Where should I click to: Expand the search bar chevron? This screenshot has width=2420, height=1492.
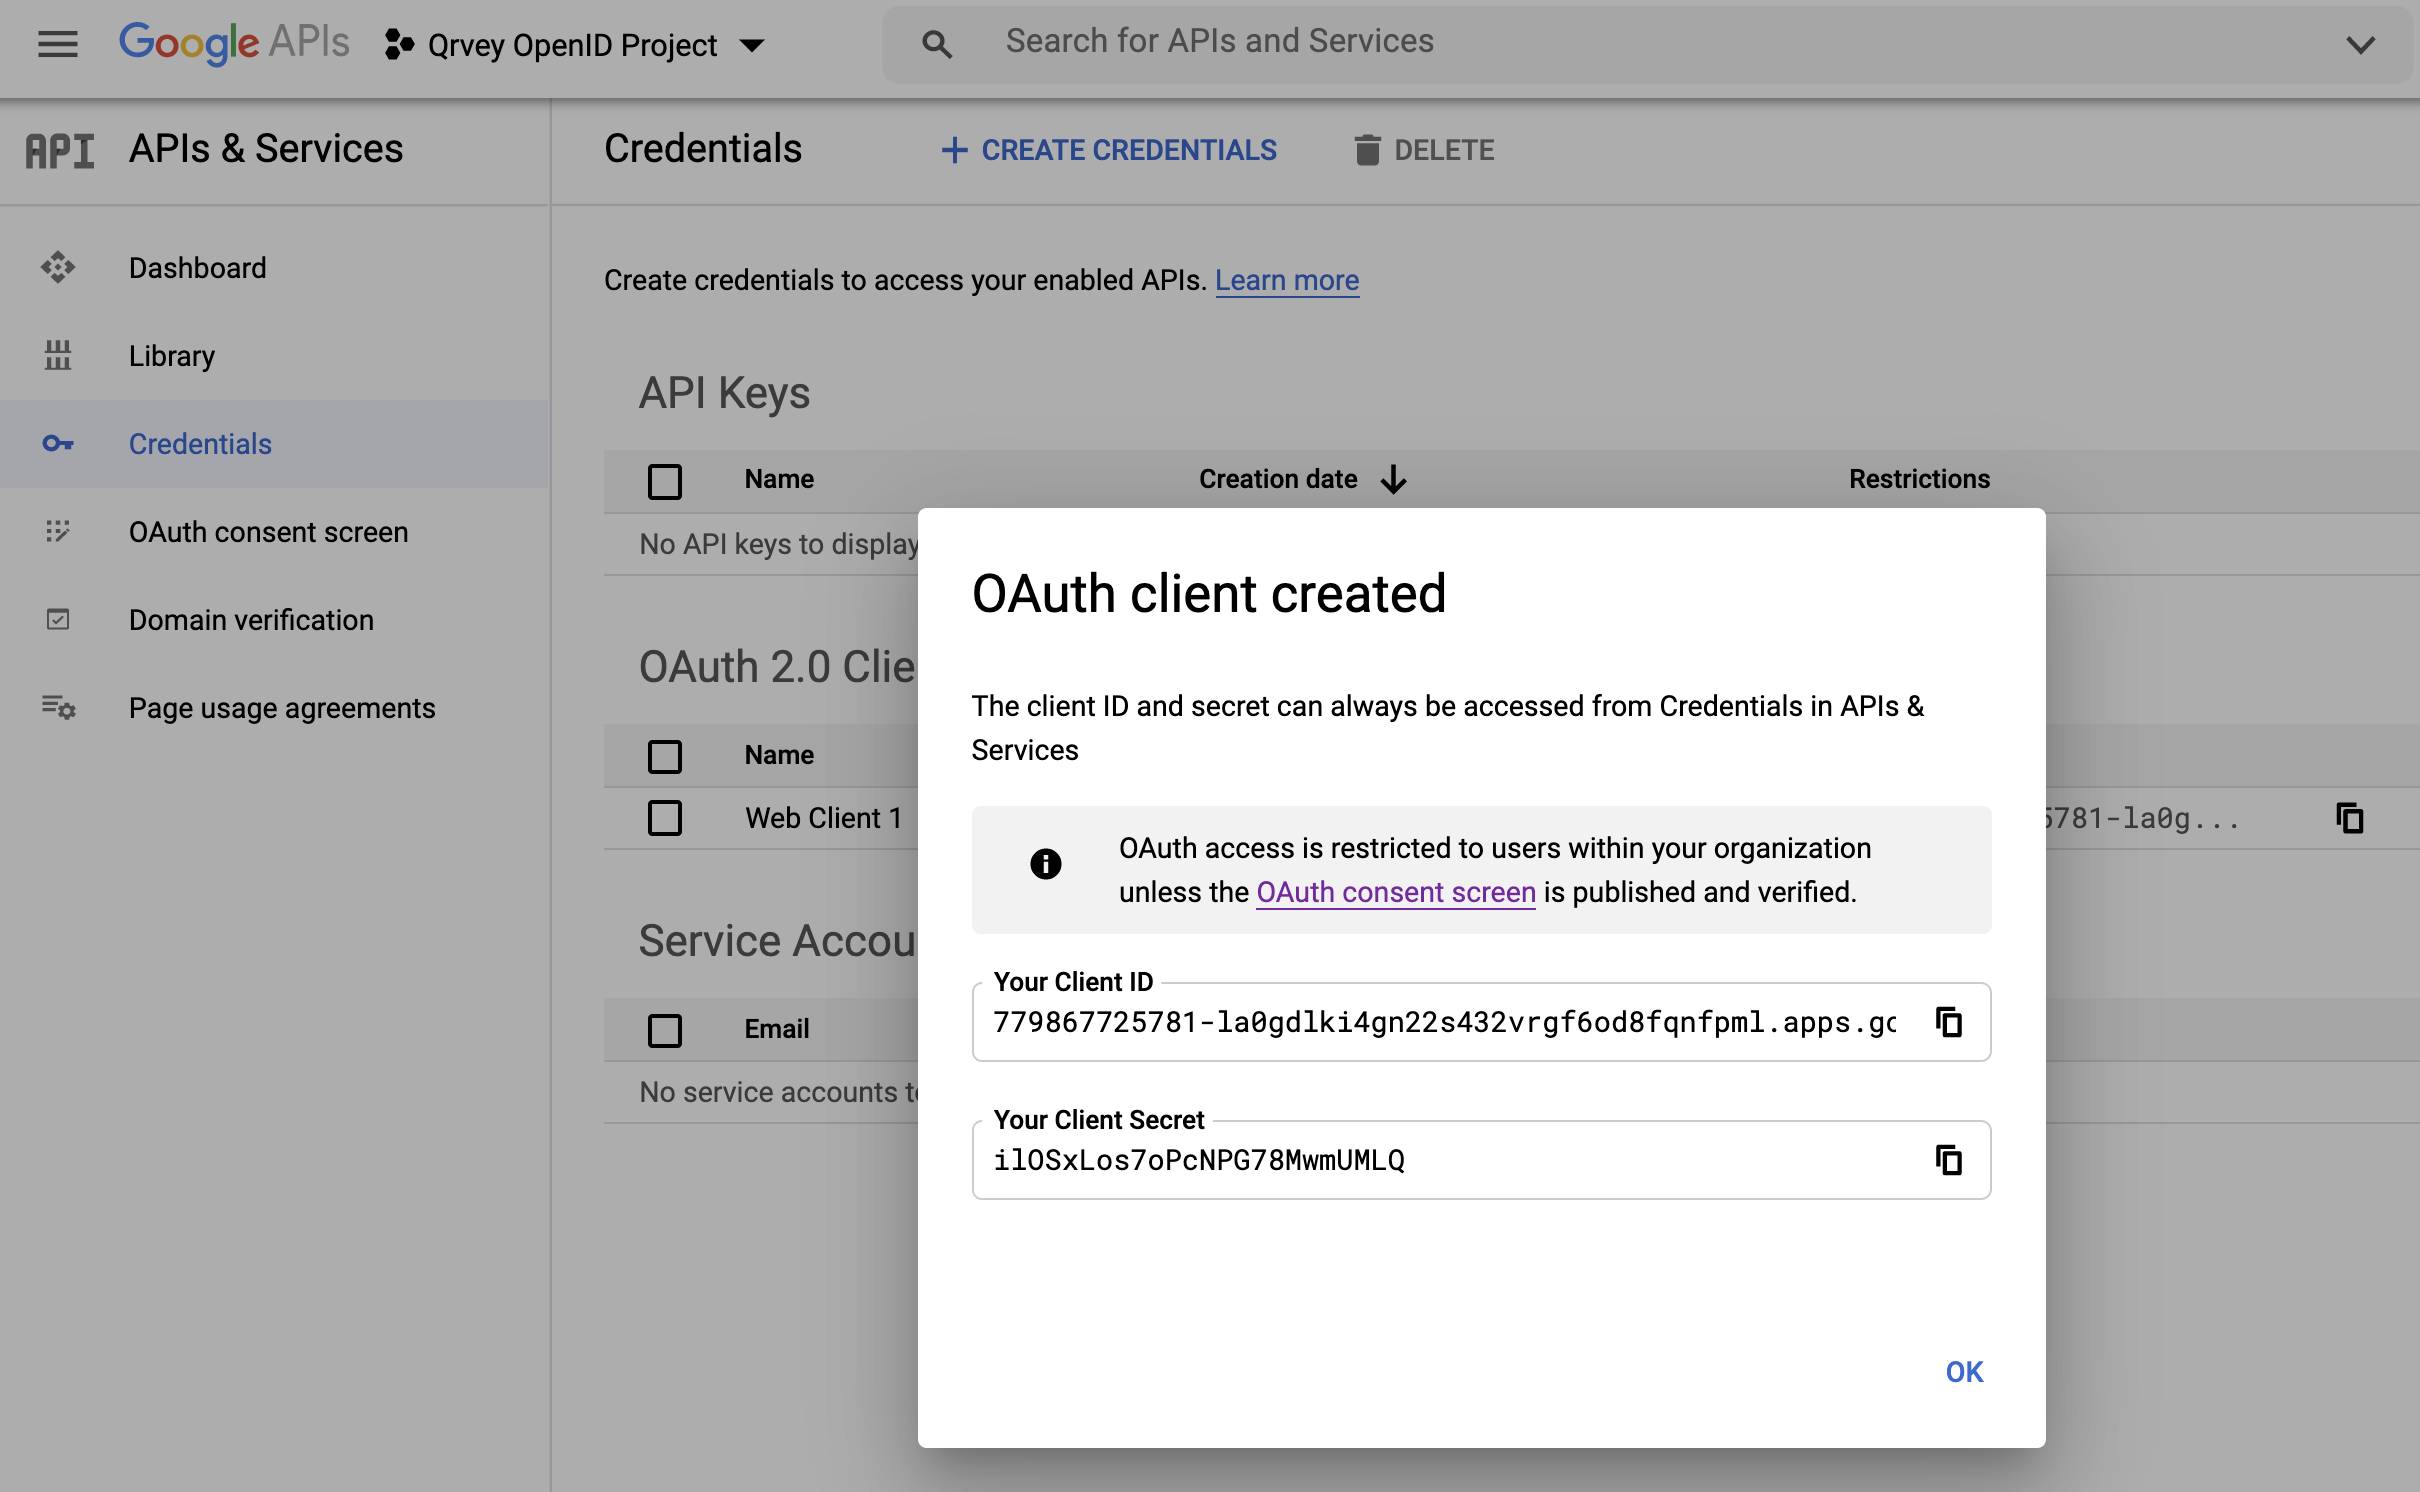pos(2360,45)
